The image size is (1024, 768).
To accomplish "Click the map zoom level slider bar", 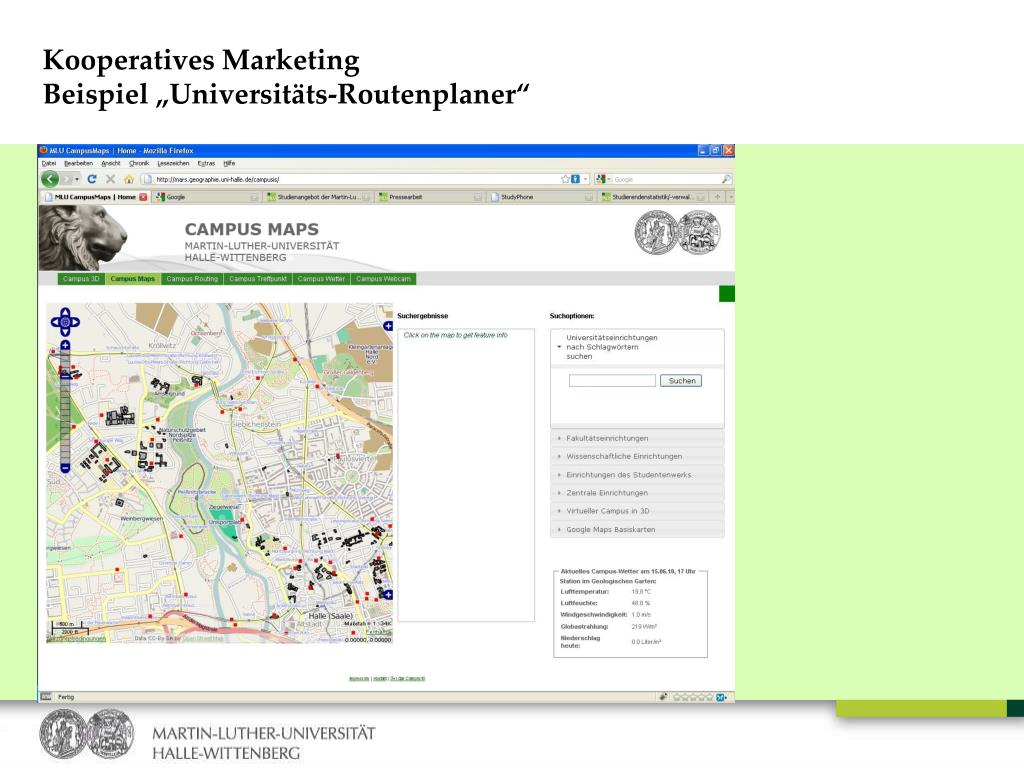I will pyautogui.click(x=65, y=406).
